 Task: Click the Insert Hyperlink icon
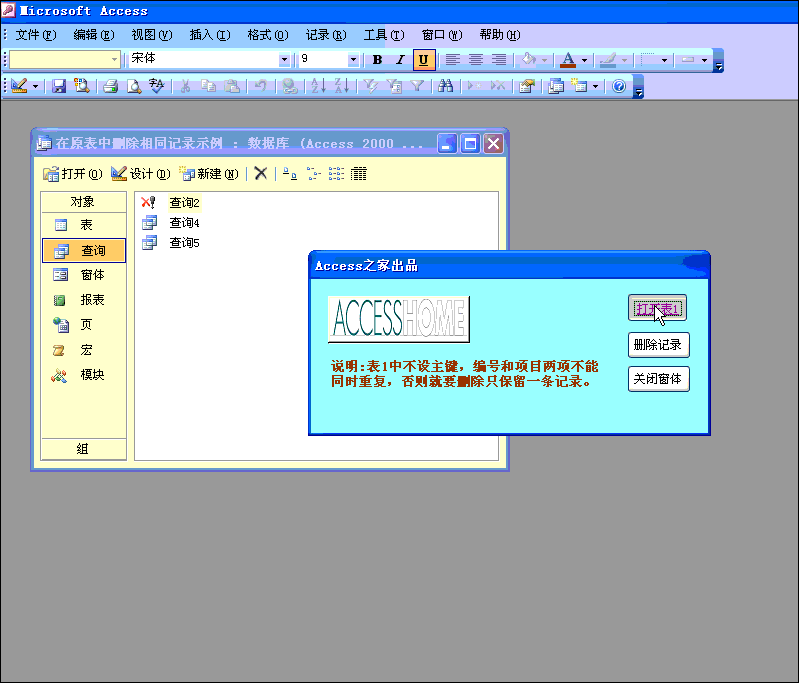click(x=290, y=86)
